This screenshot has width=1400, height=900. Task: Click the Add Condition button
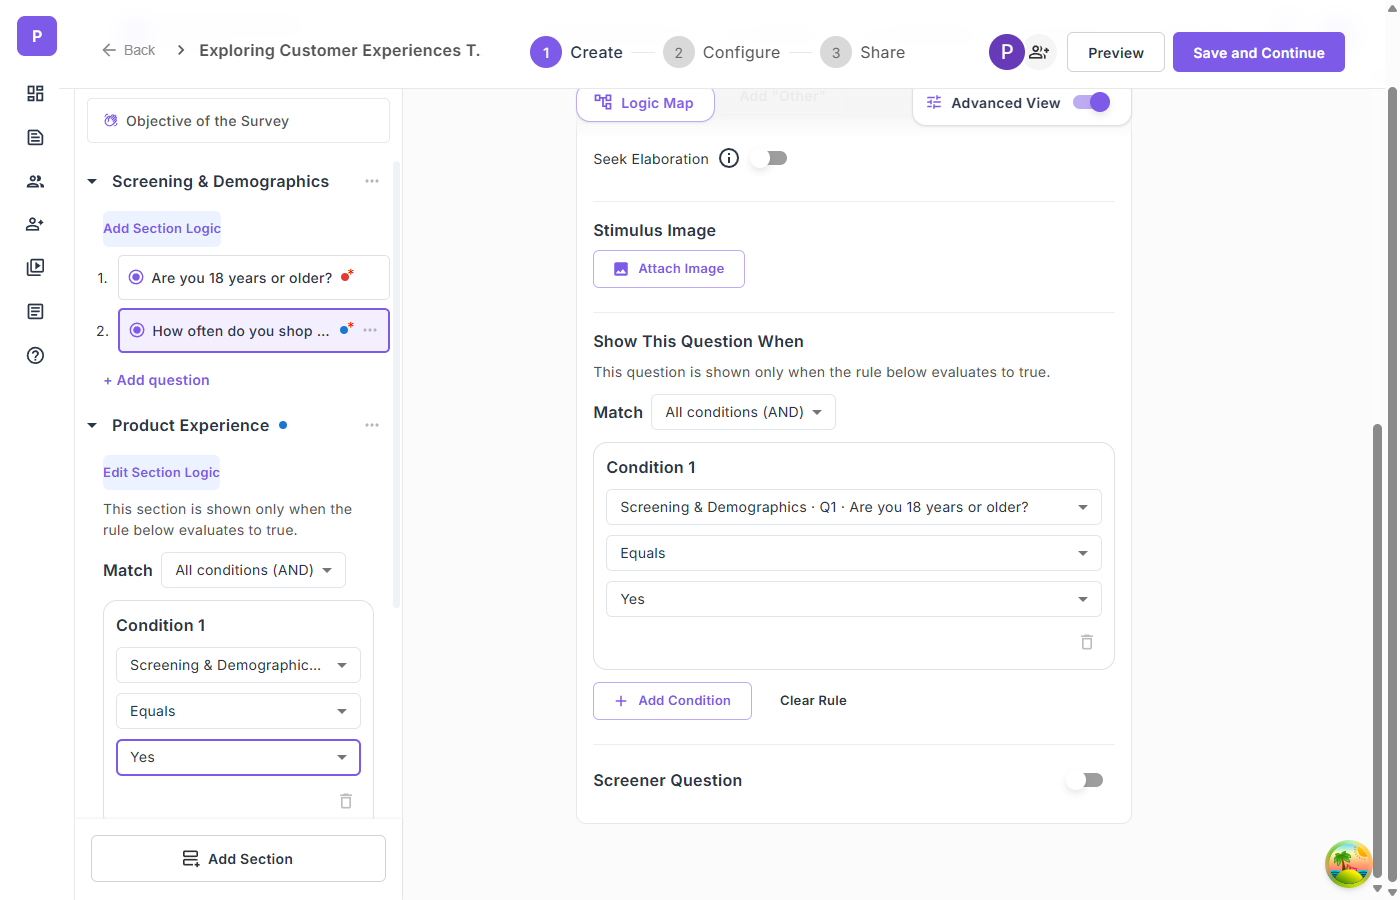[672, 701]
